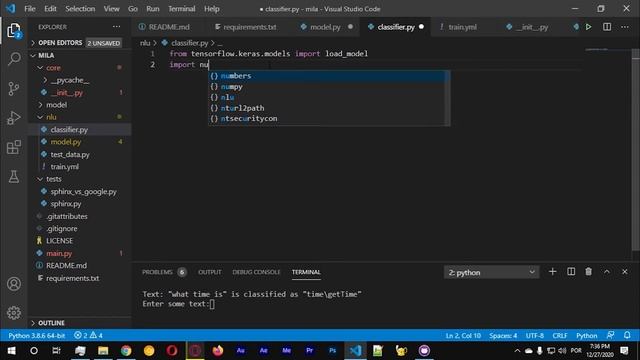Click Ln 2, Col 10 go-to-line indicator
Screen dimensions: 640x360
(x=463, y=335)
